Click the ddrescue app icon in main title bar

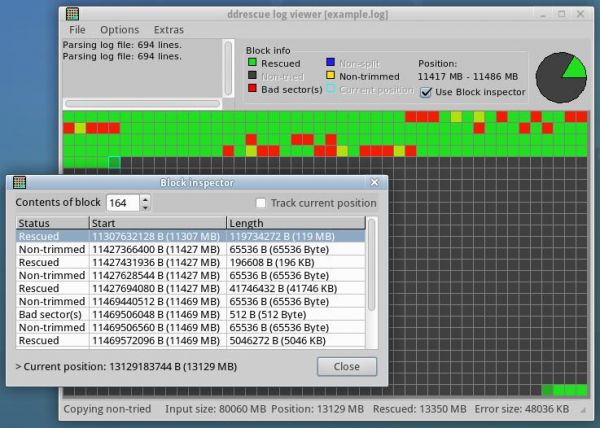(x=72, y=13)
